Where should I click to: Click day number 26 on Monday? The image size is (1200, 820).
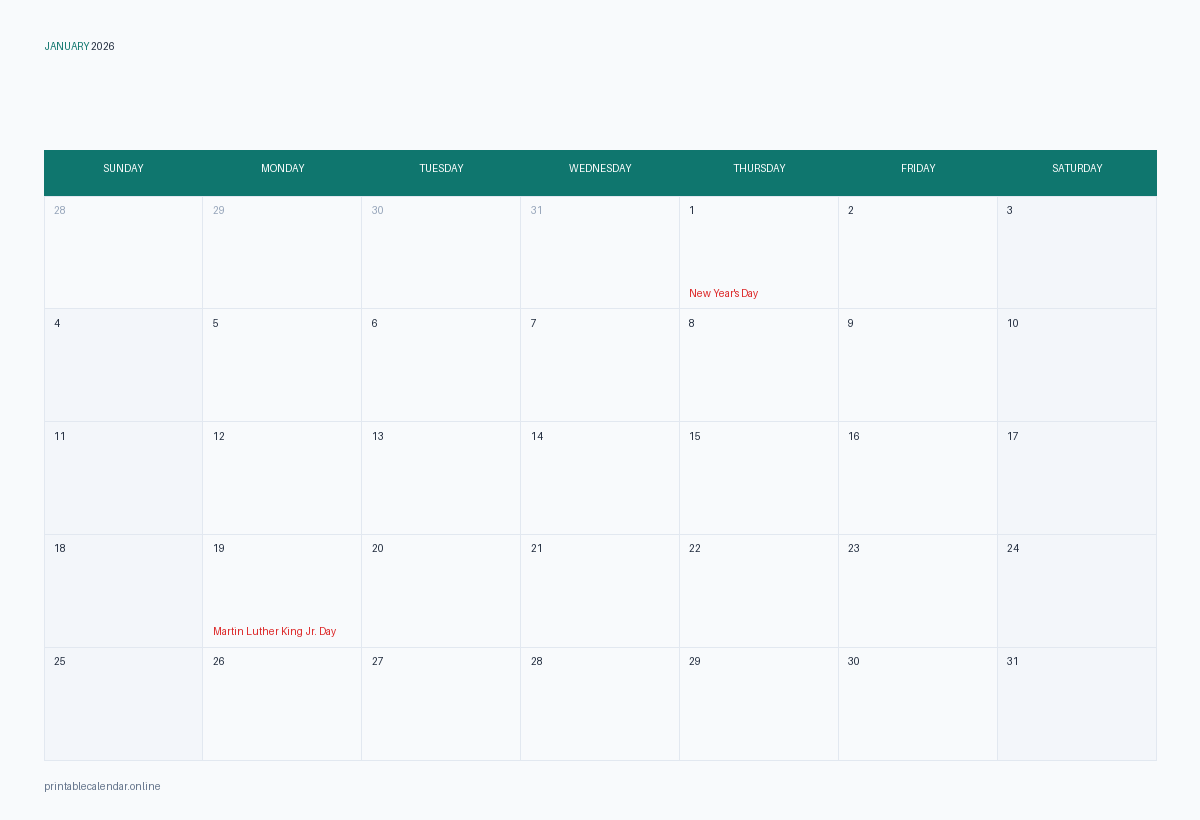[219, 661]
